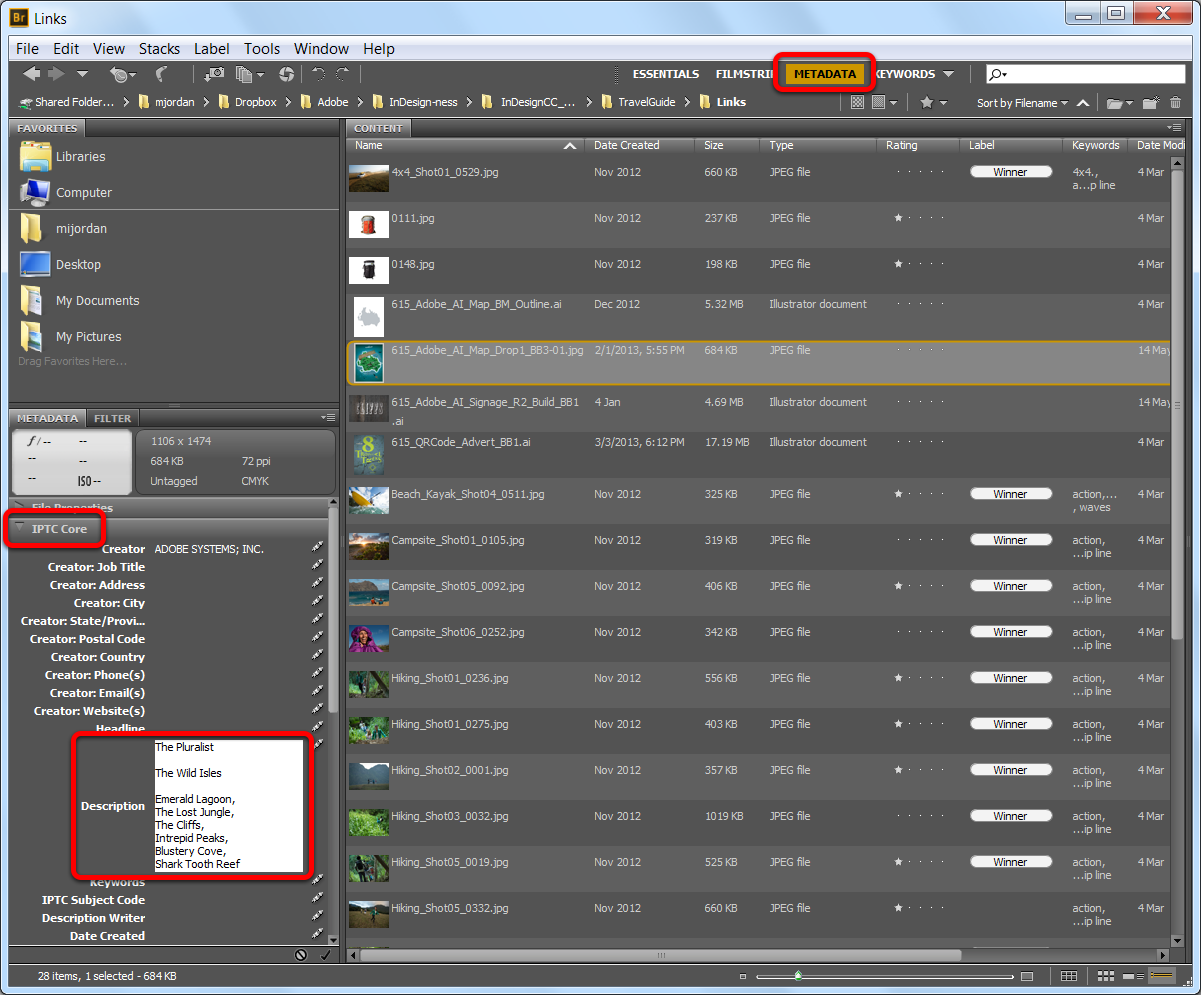Open the refine stacked pages icon
The image size is (1201, 995).
click(x=249, y=74)
